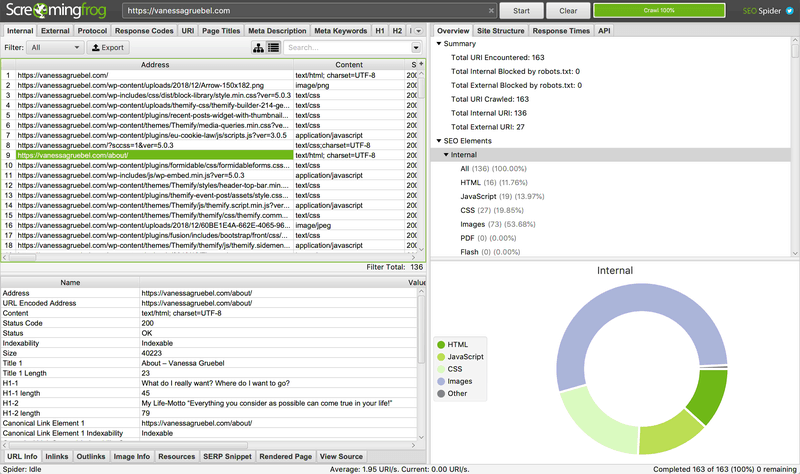Click the Clear button
The height and width of the screenshot is (474, 800).
[568, 11]
